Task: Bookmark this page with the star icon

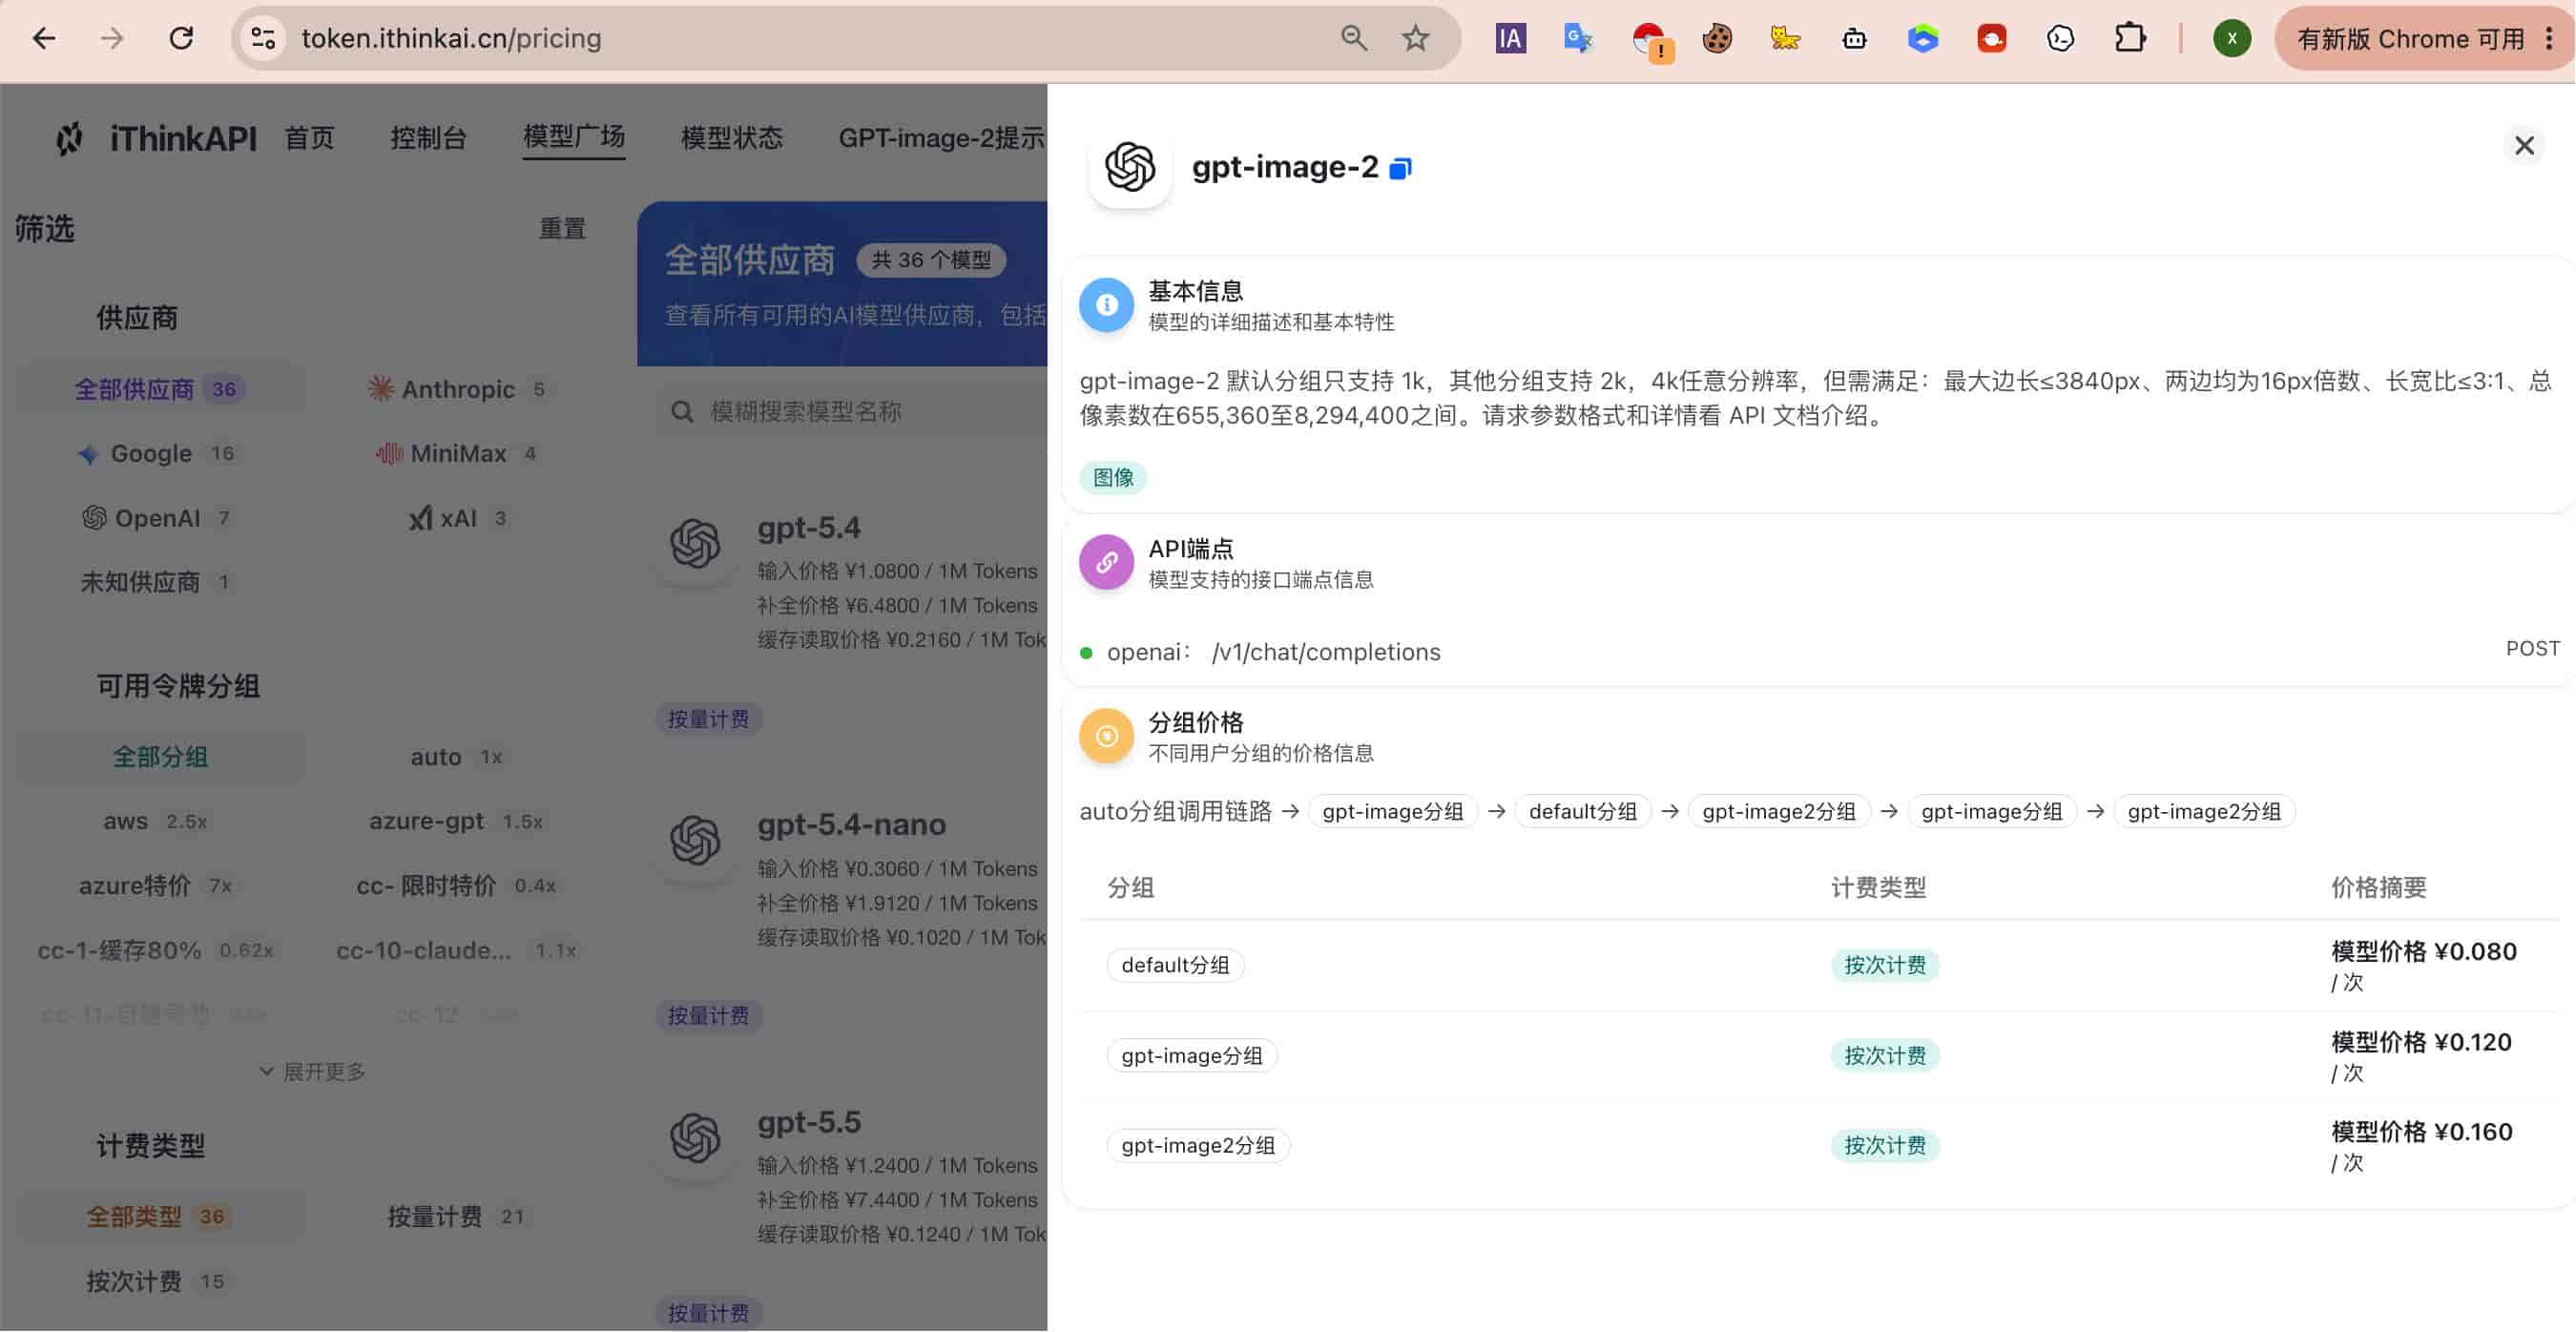Action: (1415, 38)
